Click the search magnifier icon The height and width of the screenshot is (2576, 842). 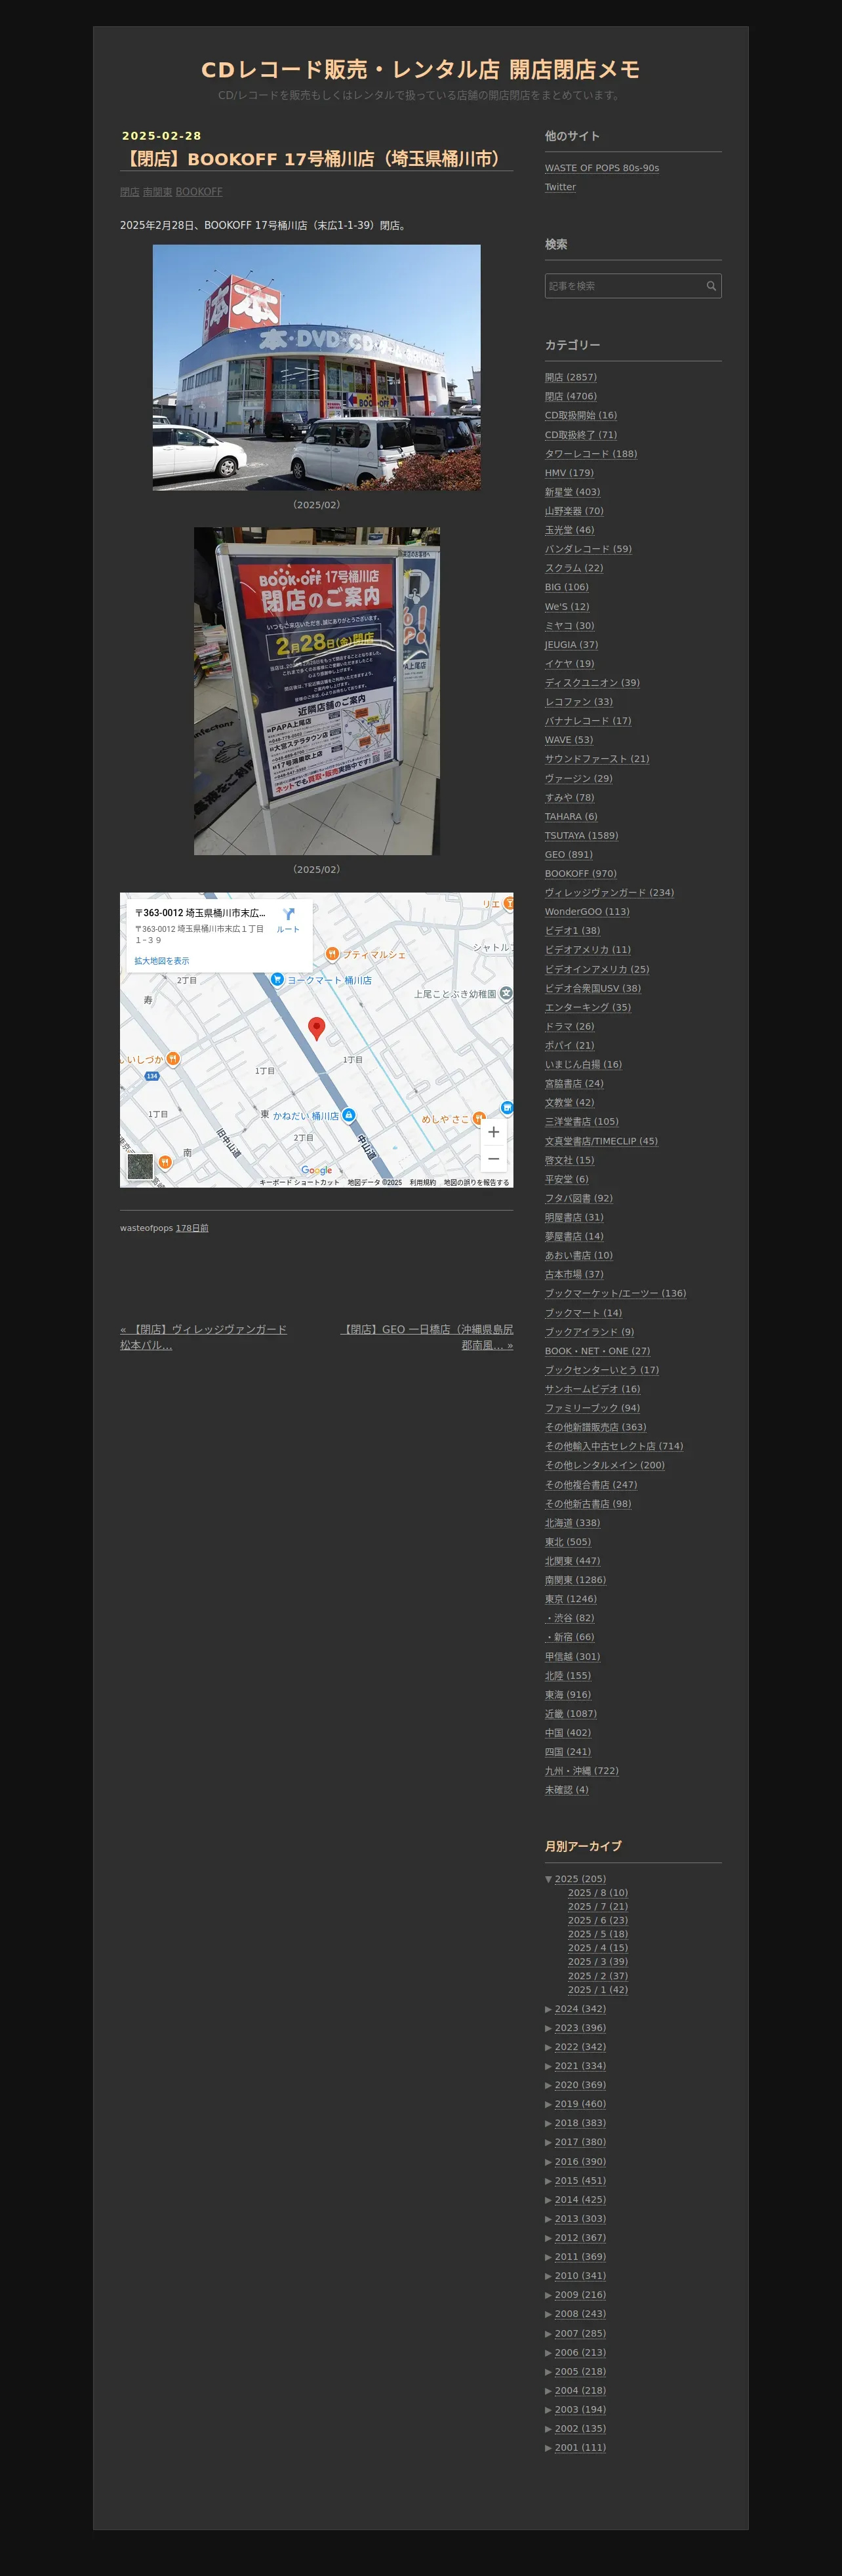click(x=711, y=286)
